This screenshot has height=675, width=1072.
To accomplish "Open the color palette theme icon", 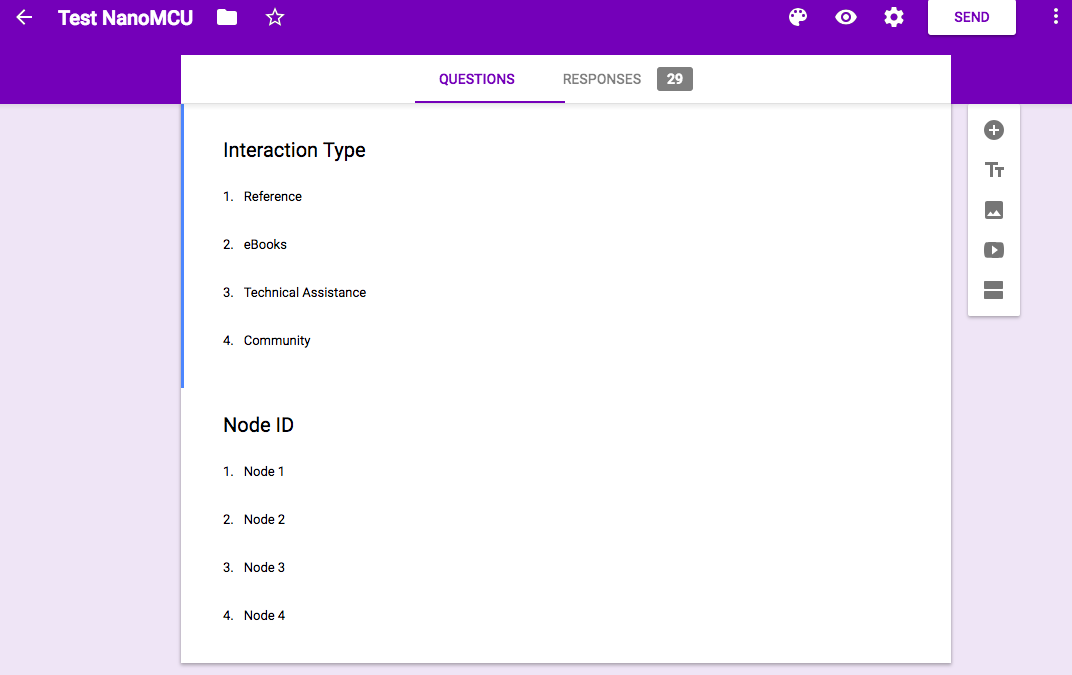I will [798, 17].
